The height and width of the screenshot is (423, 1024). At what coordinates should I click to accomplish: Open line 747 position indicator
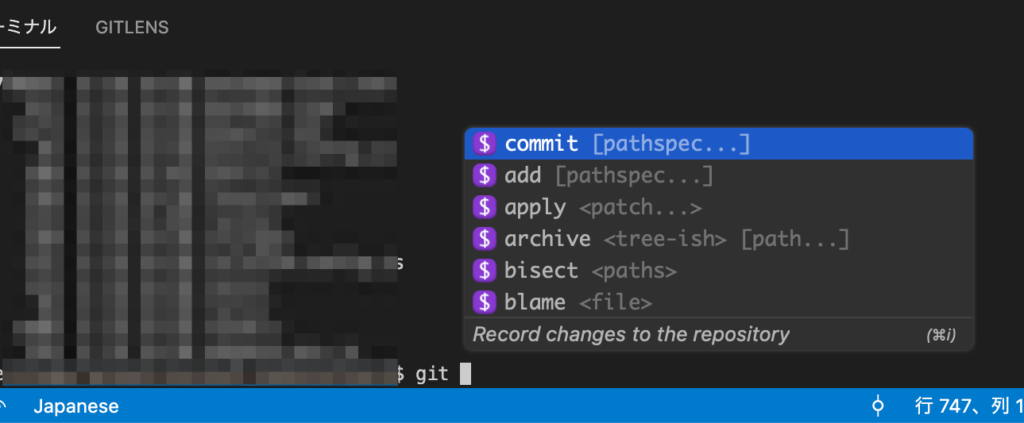point(969,407)
